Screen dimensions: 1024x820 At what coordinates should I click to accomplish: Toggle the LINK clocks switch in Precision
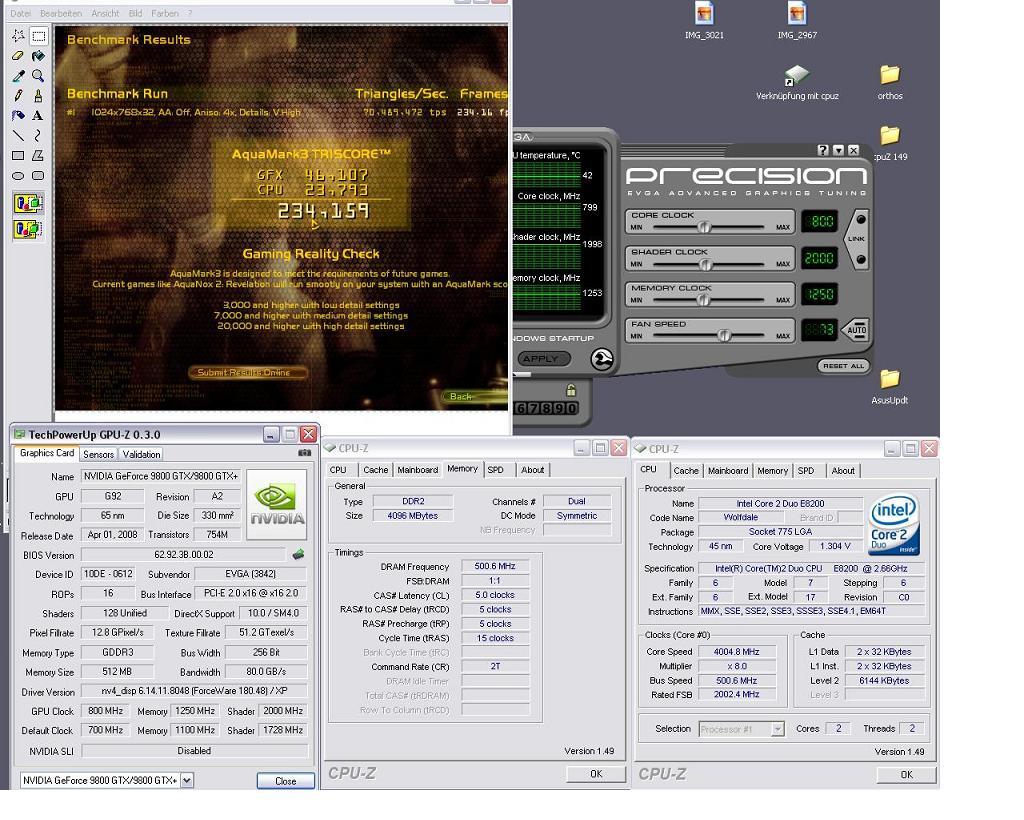point(857,239)
